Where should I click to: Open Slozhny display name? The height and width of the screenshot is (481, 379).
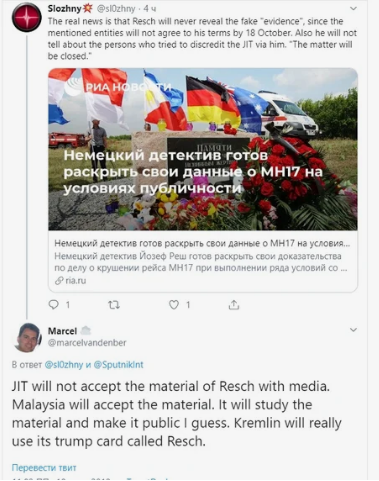pos(65,9)
